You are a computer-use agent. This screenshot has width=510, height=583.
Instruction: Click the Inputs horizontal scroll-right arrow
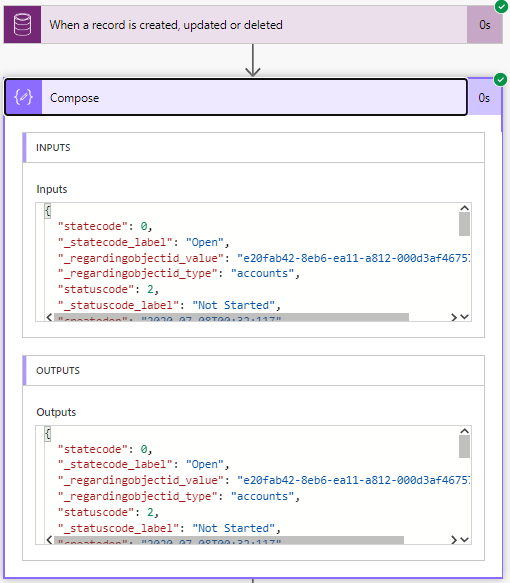pos(453,317)
